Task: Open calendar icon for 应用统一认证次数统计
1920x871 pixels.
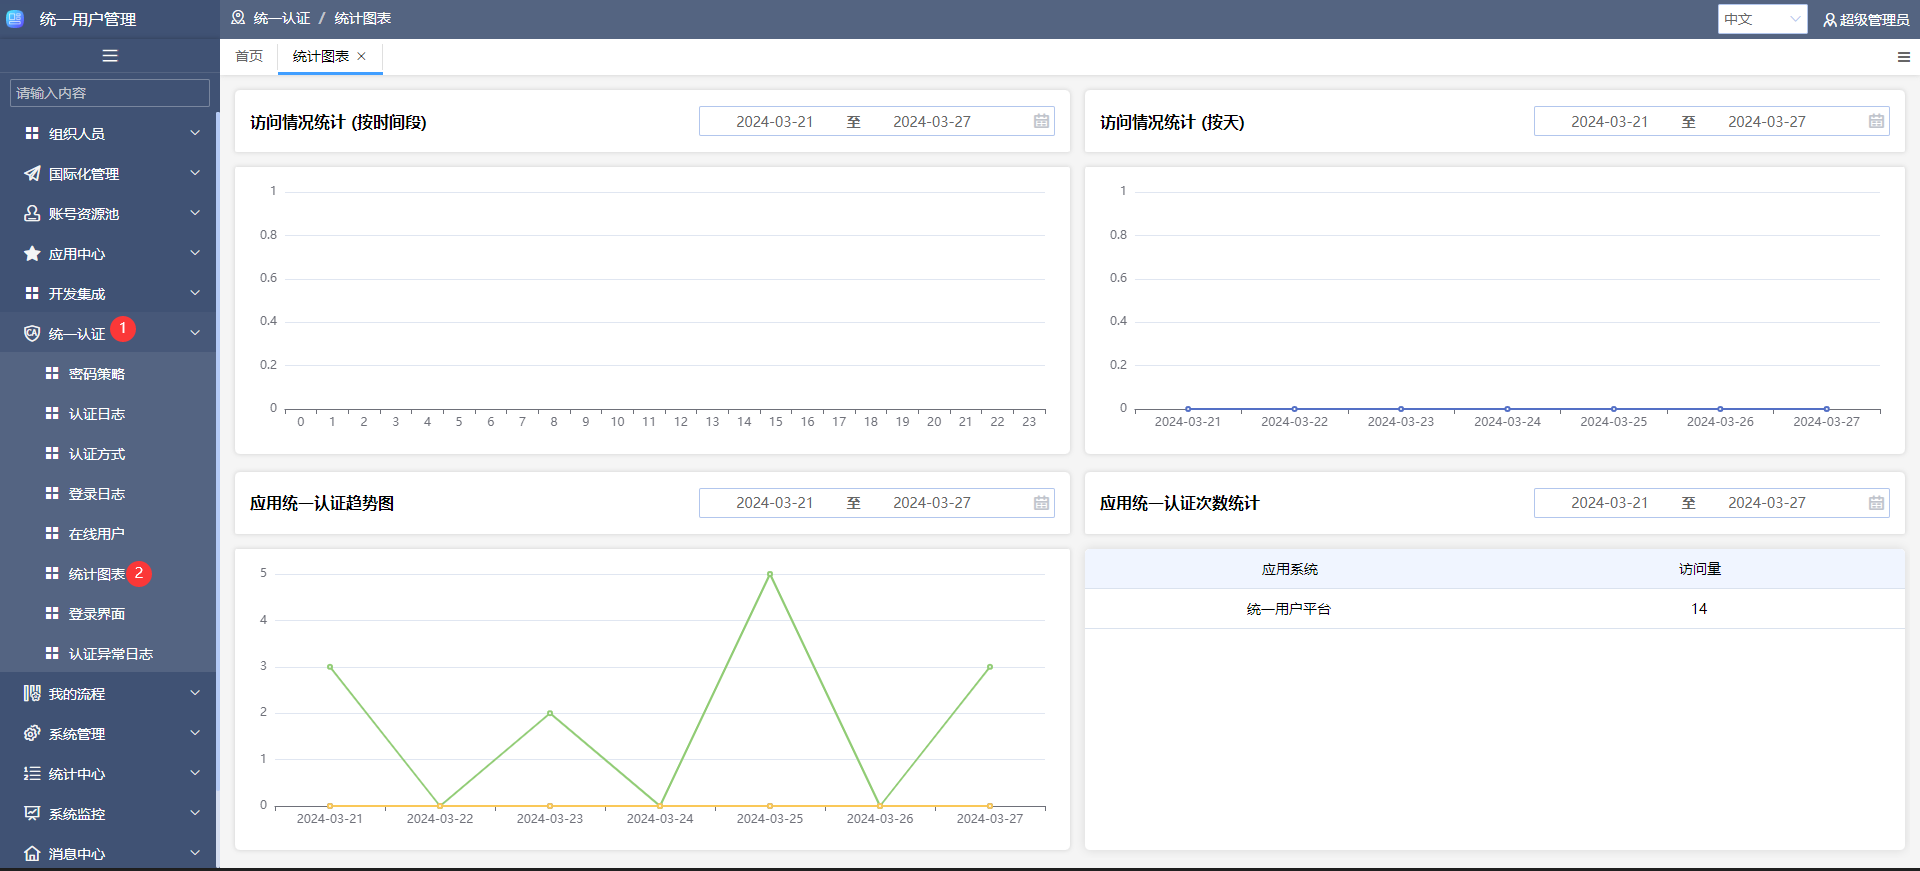Action: pos(1876,503)
